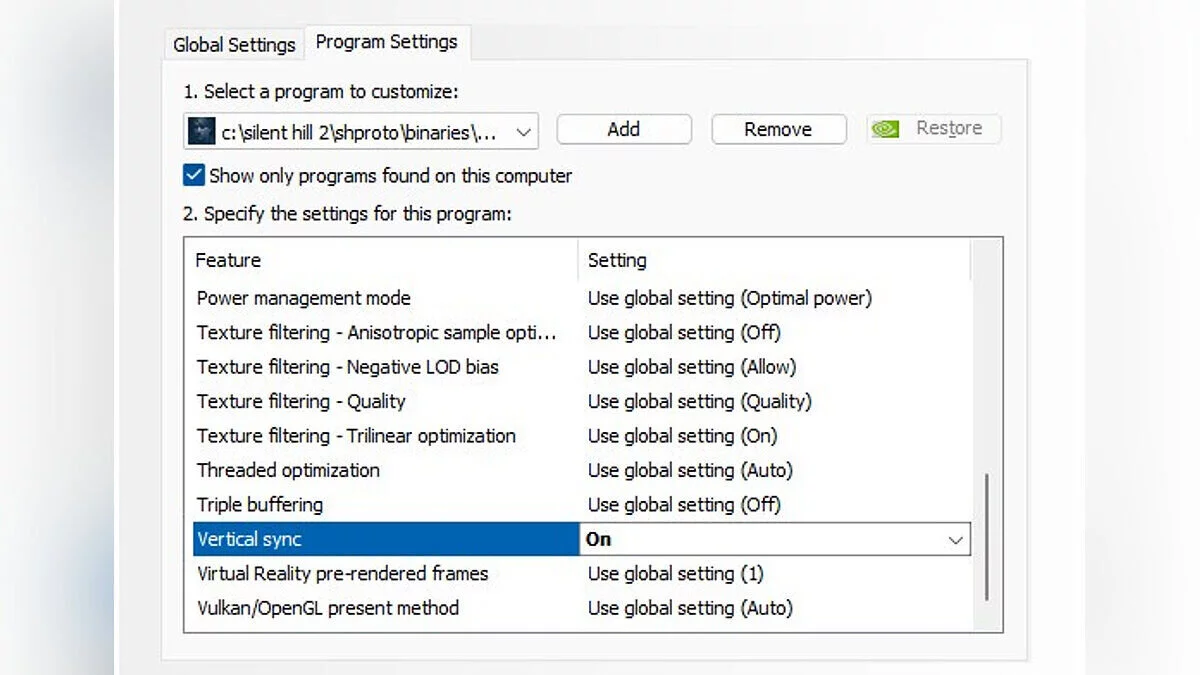Click the Remove button
Image resolution: width=1200 pixels, height=675 pixels.
point(778,129)
